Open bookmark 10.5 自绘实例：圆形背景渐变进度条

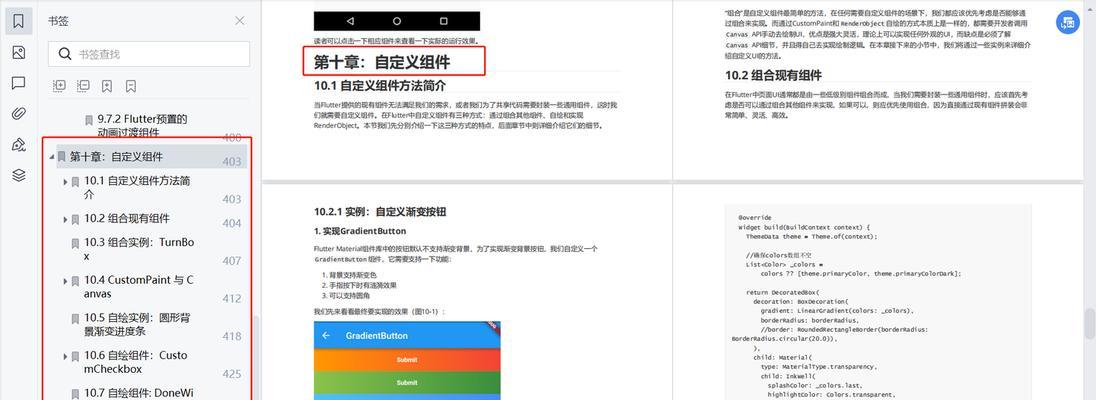(137, 324)
